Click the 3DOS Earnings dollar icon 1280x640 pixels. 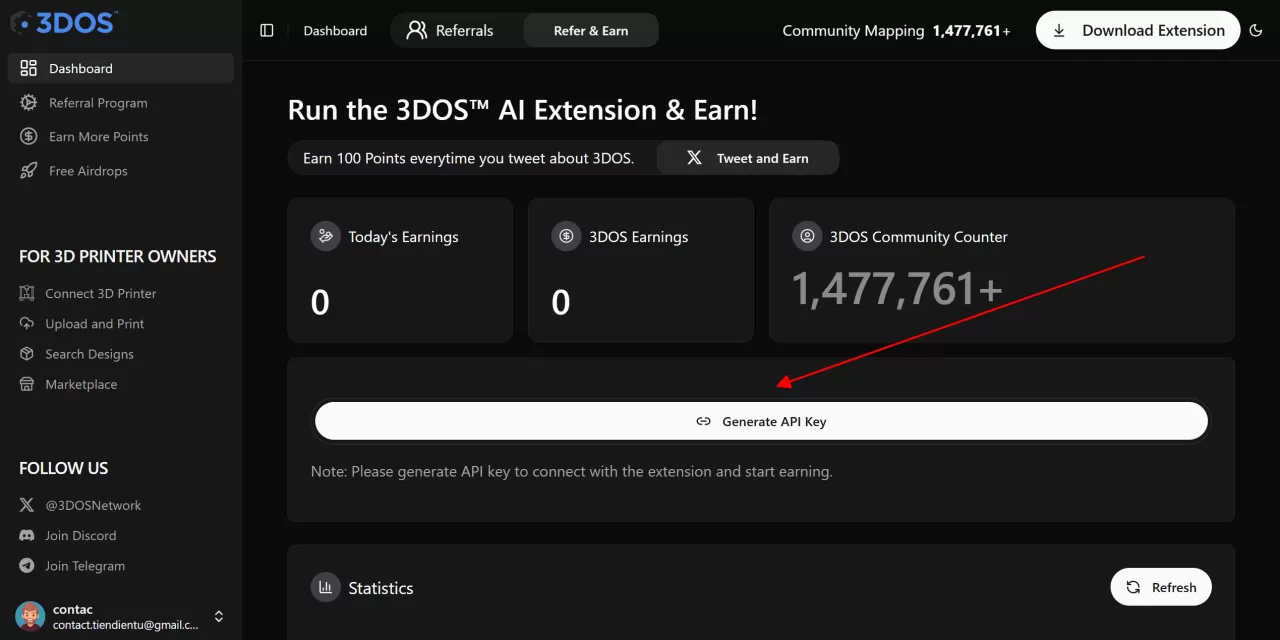(566, 236)
